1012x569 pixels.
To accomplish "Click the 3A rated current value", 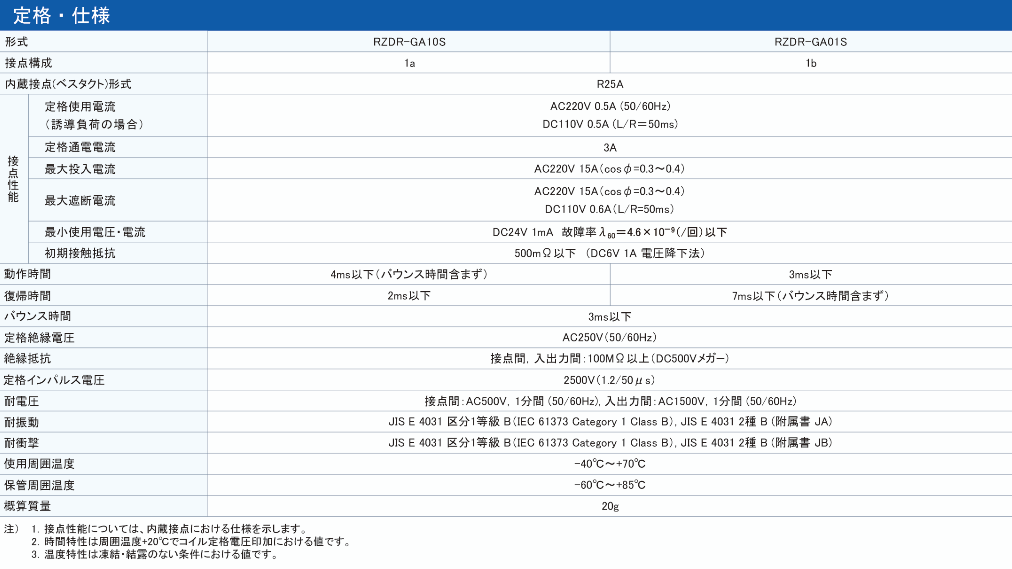I will point(610,148).
